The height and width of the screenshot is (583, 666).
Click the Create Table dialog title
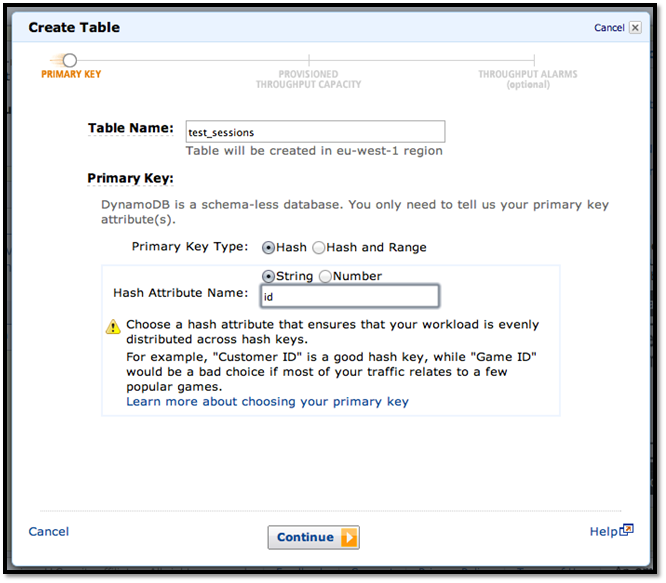point(74,27)
